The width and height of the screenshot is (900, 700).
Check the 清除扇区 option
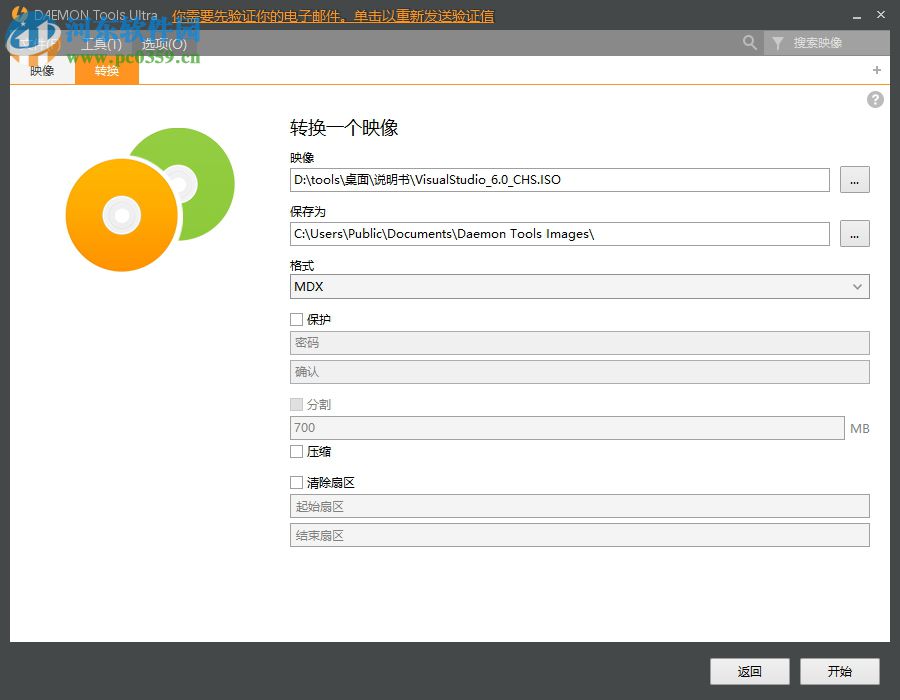[296, 482]
